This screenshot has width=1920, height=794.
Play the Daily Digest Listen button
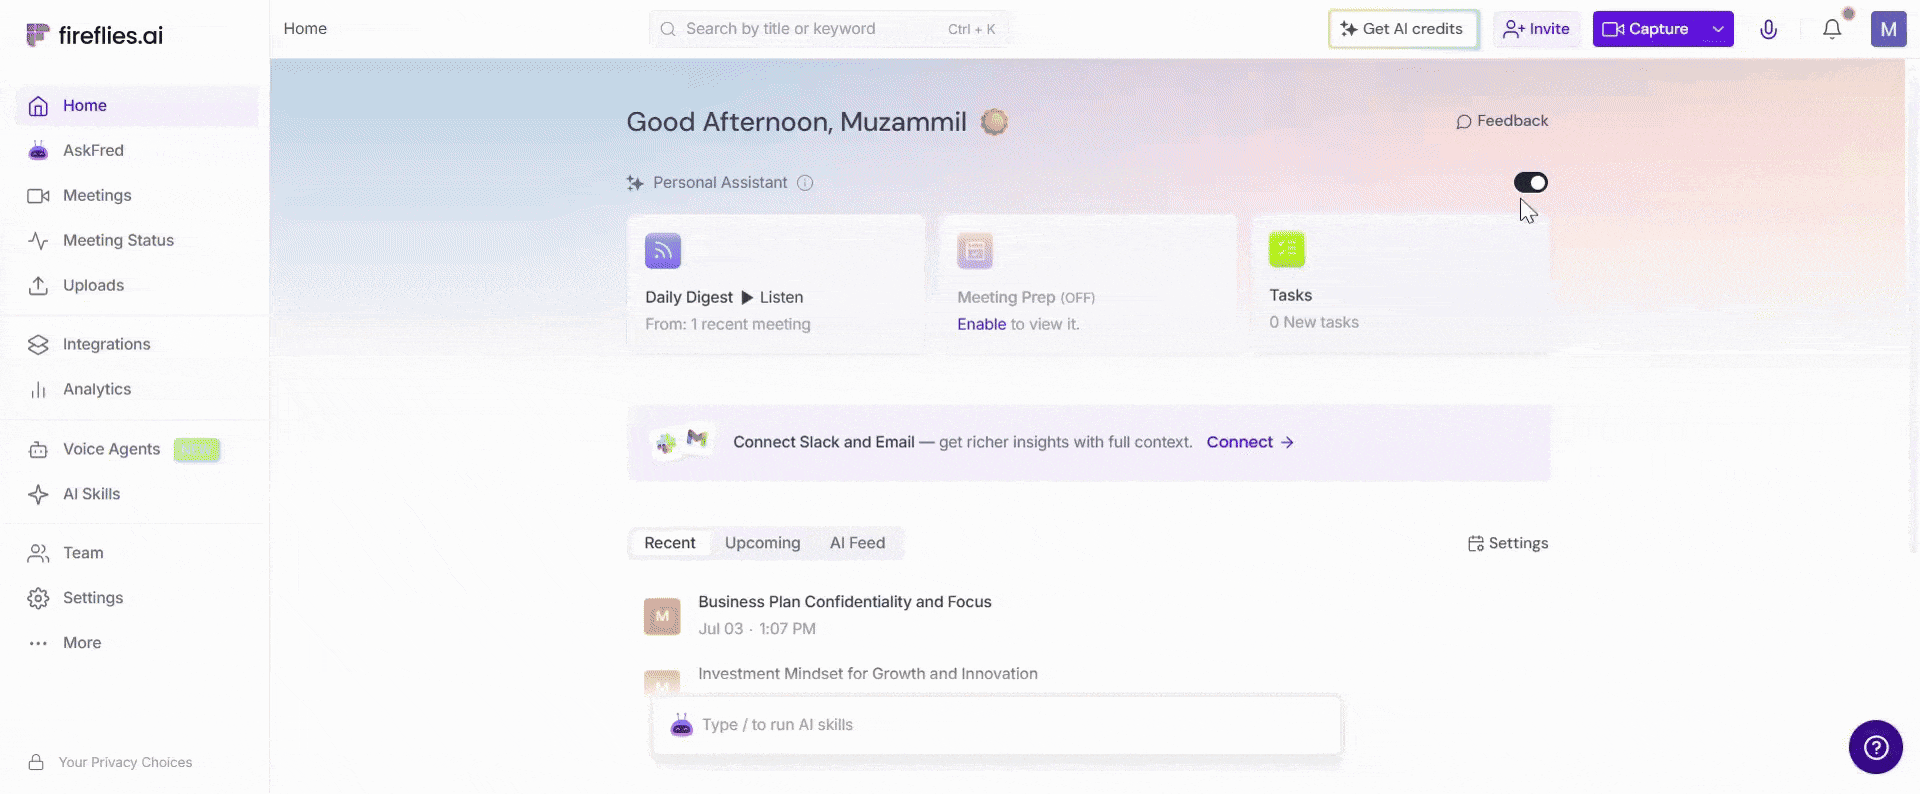tap(772, 298)
